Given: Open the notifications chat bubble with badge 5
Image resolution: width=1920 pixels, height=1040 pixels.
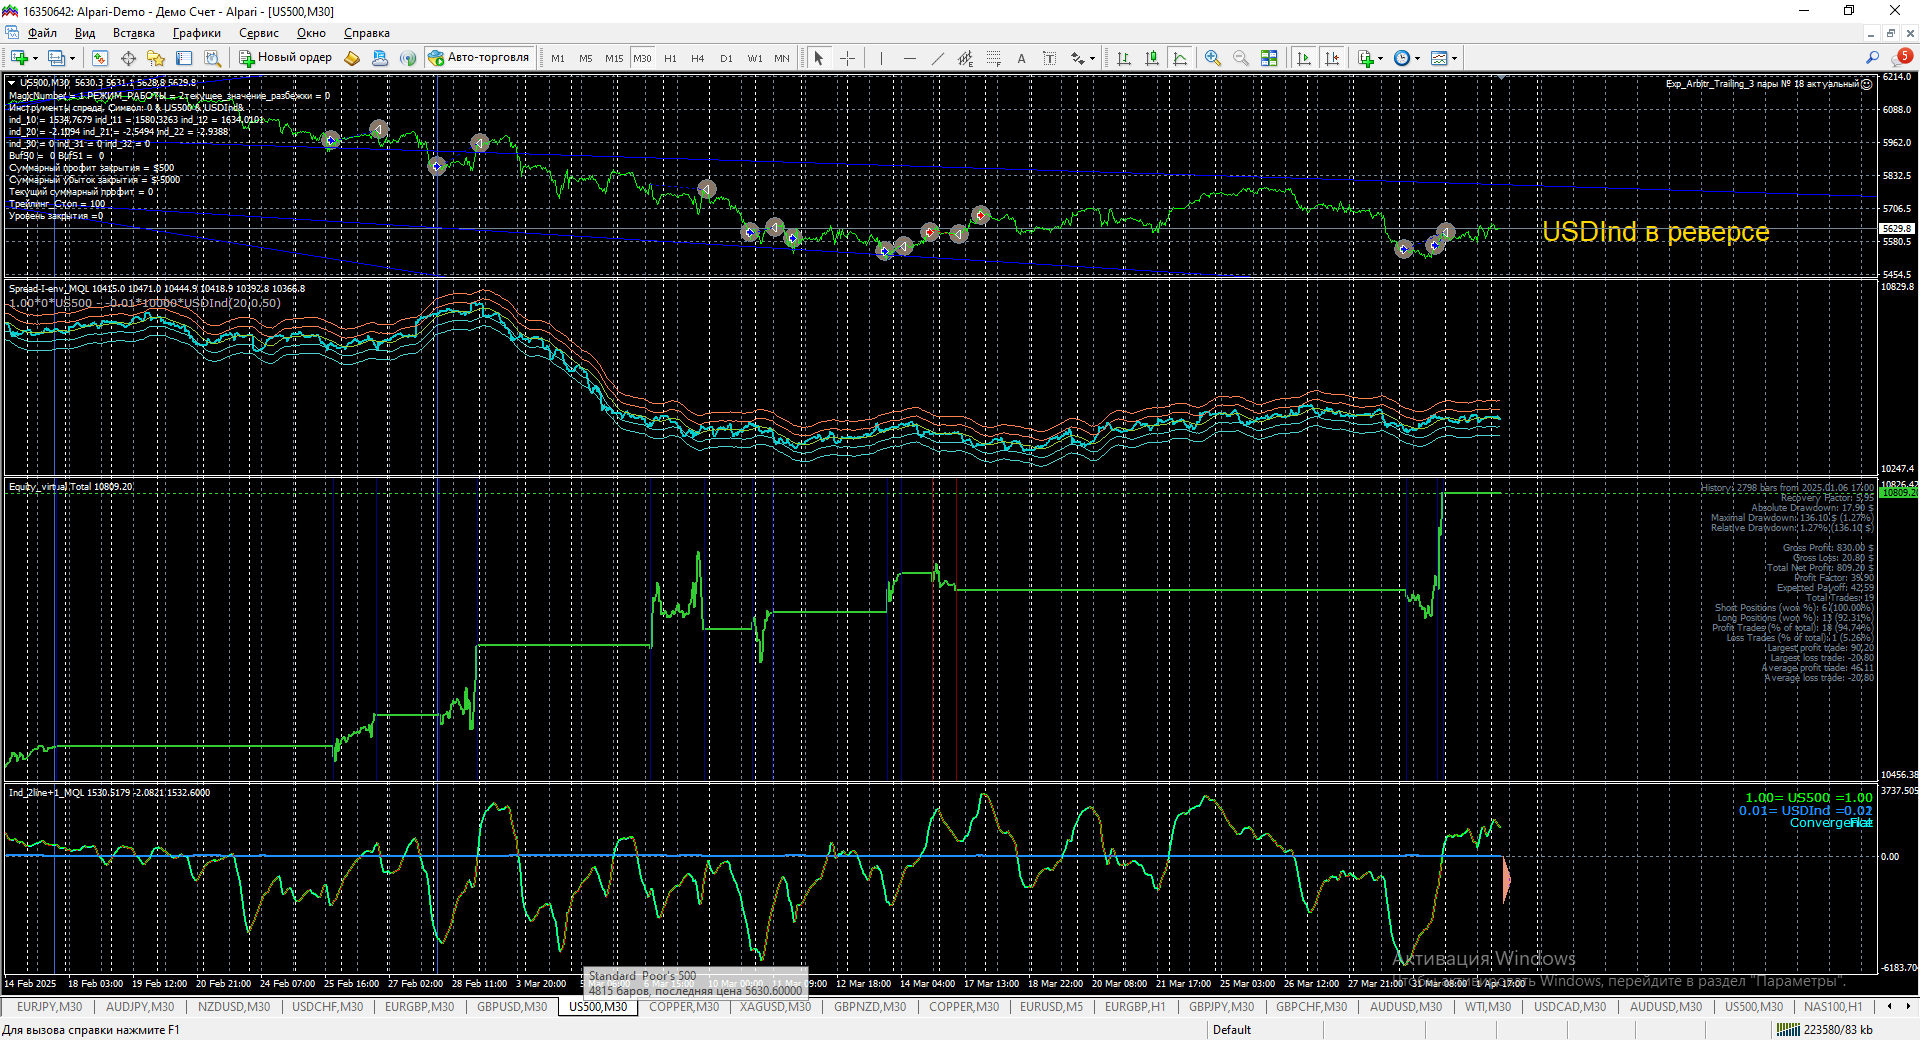Looking at the screenshot, I should [1903, 57].
